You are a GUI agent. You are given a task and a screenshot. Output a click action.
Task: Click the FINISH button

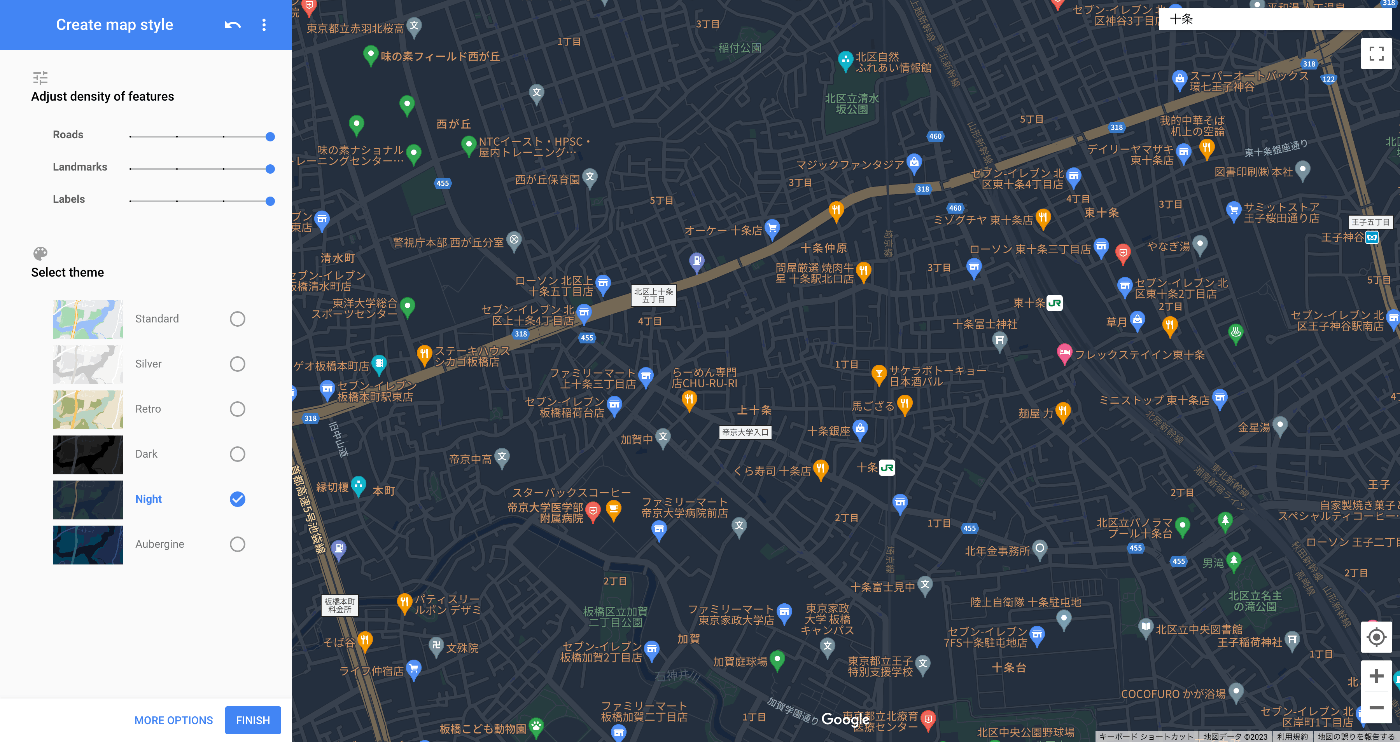click(253, 720)
